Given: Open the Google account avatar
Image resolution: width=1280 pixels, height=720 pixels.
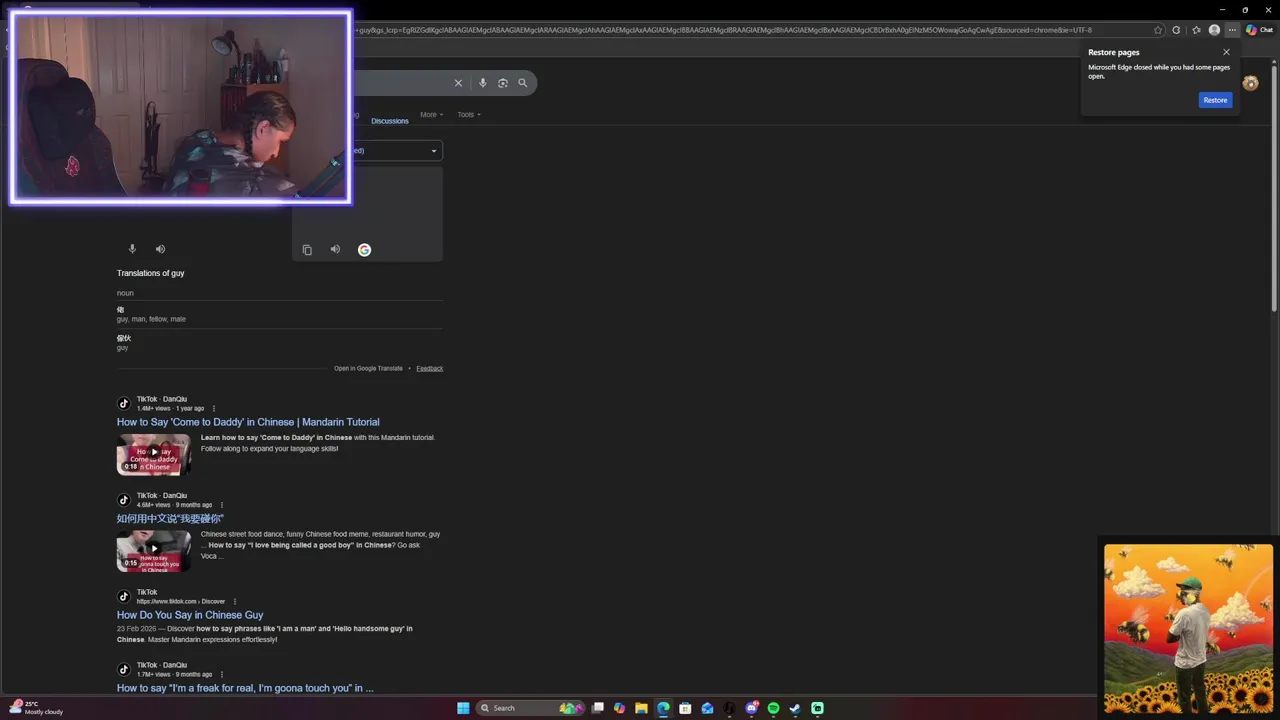Looking at the screenshot, I should 1250,83.
